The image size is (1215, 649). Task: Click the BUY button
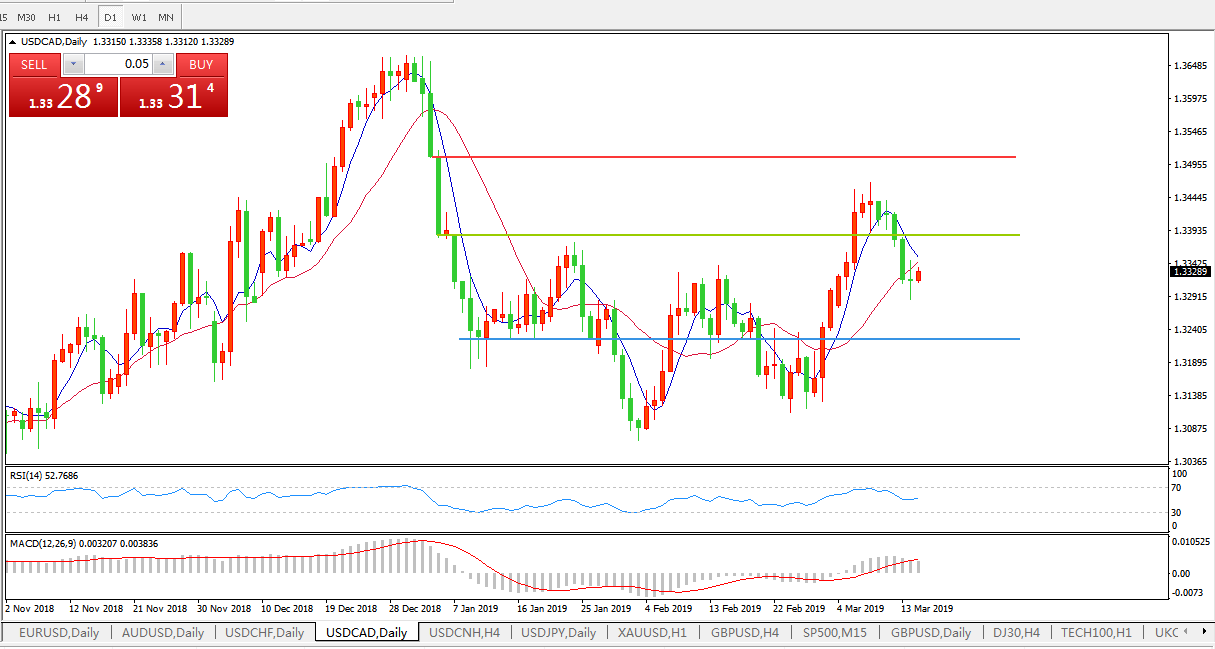[201, 65]
